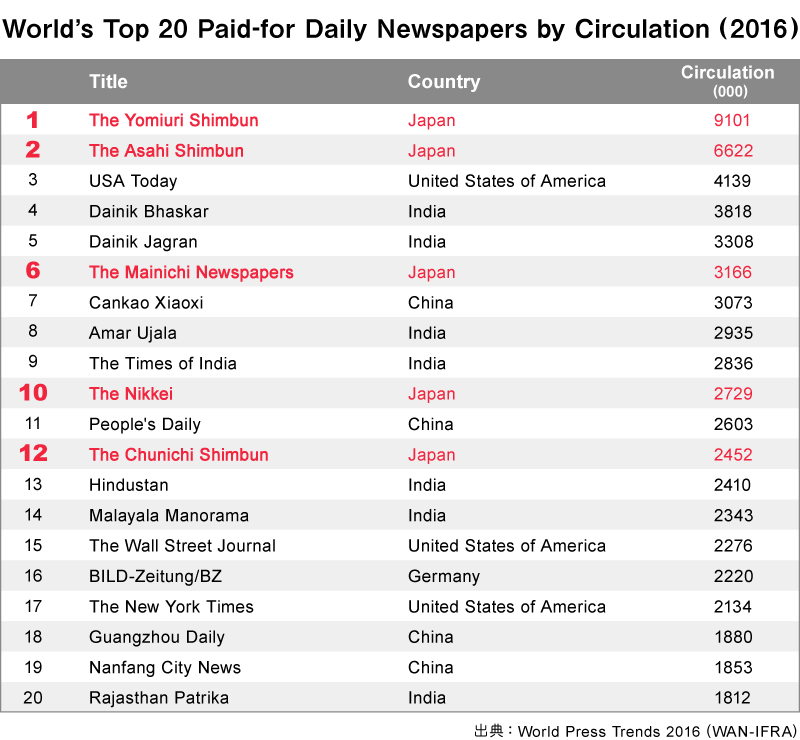800x740 pixels.
Task: Click the Title column header
Action: [x=108, y=82]
